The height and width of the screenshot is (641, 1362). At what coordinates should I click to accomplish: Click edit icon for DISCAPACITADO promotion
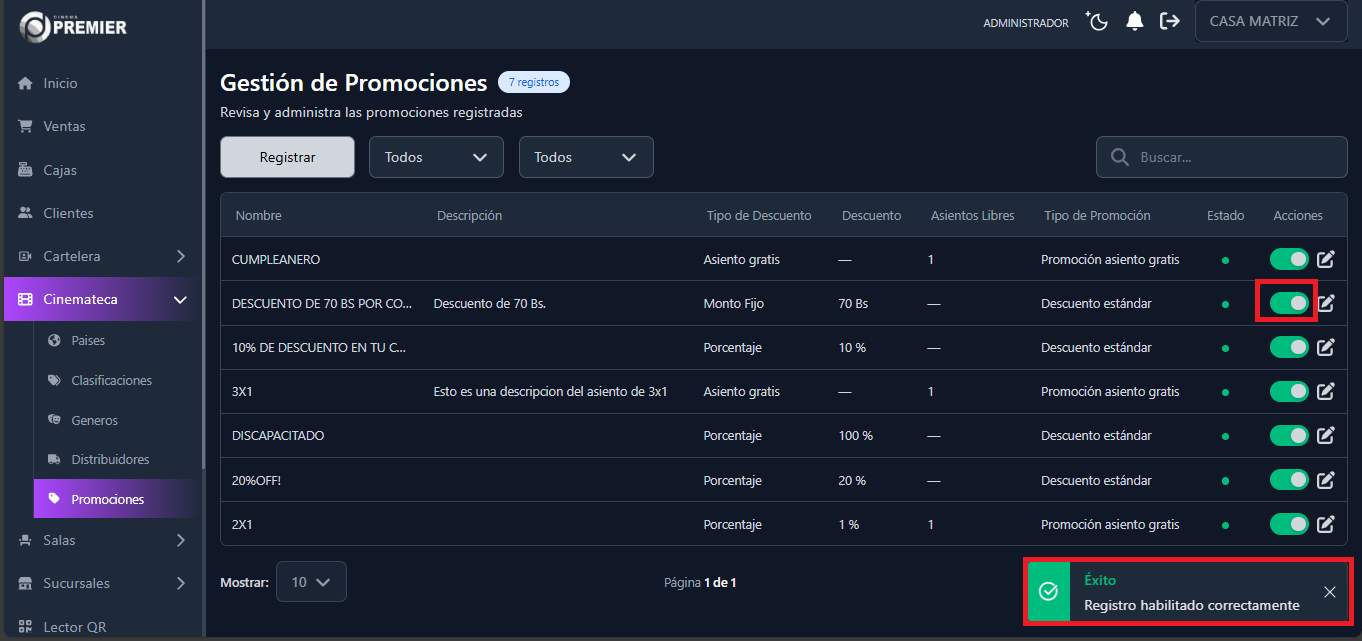(x=1326, y=436)
